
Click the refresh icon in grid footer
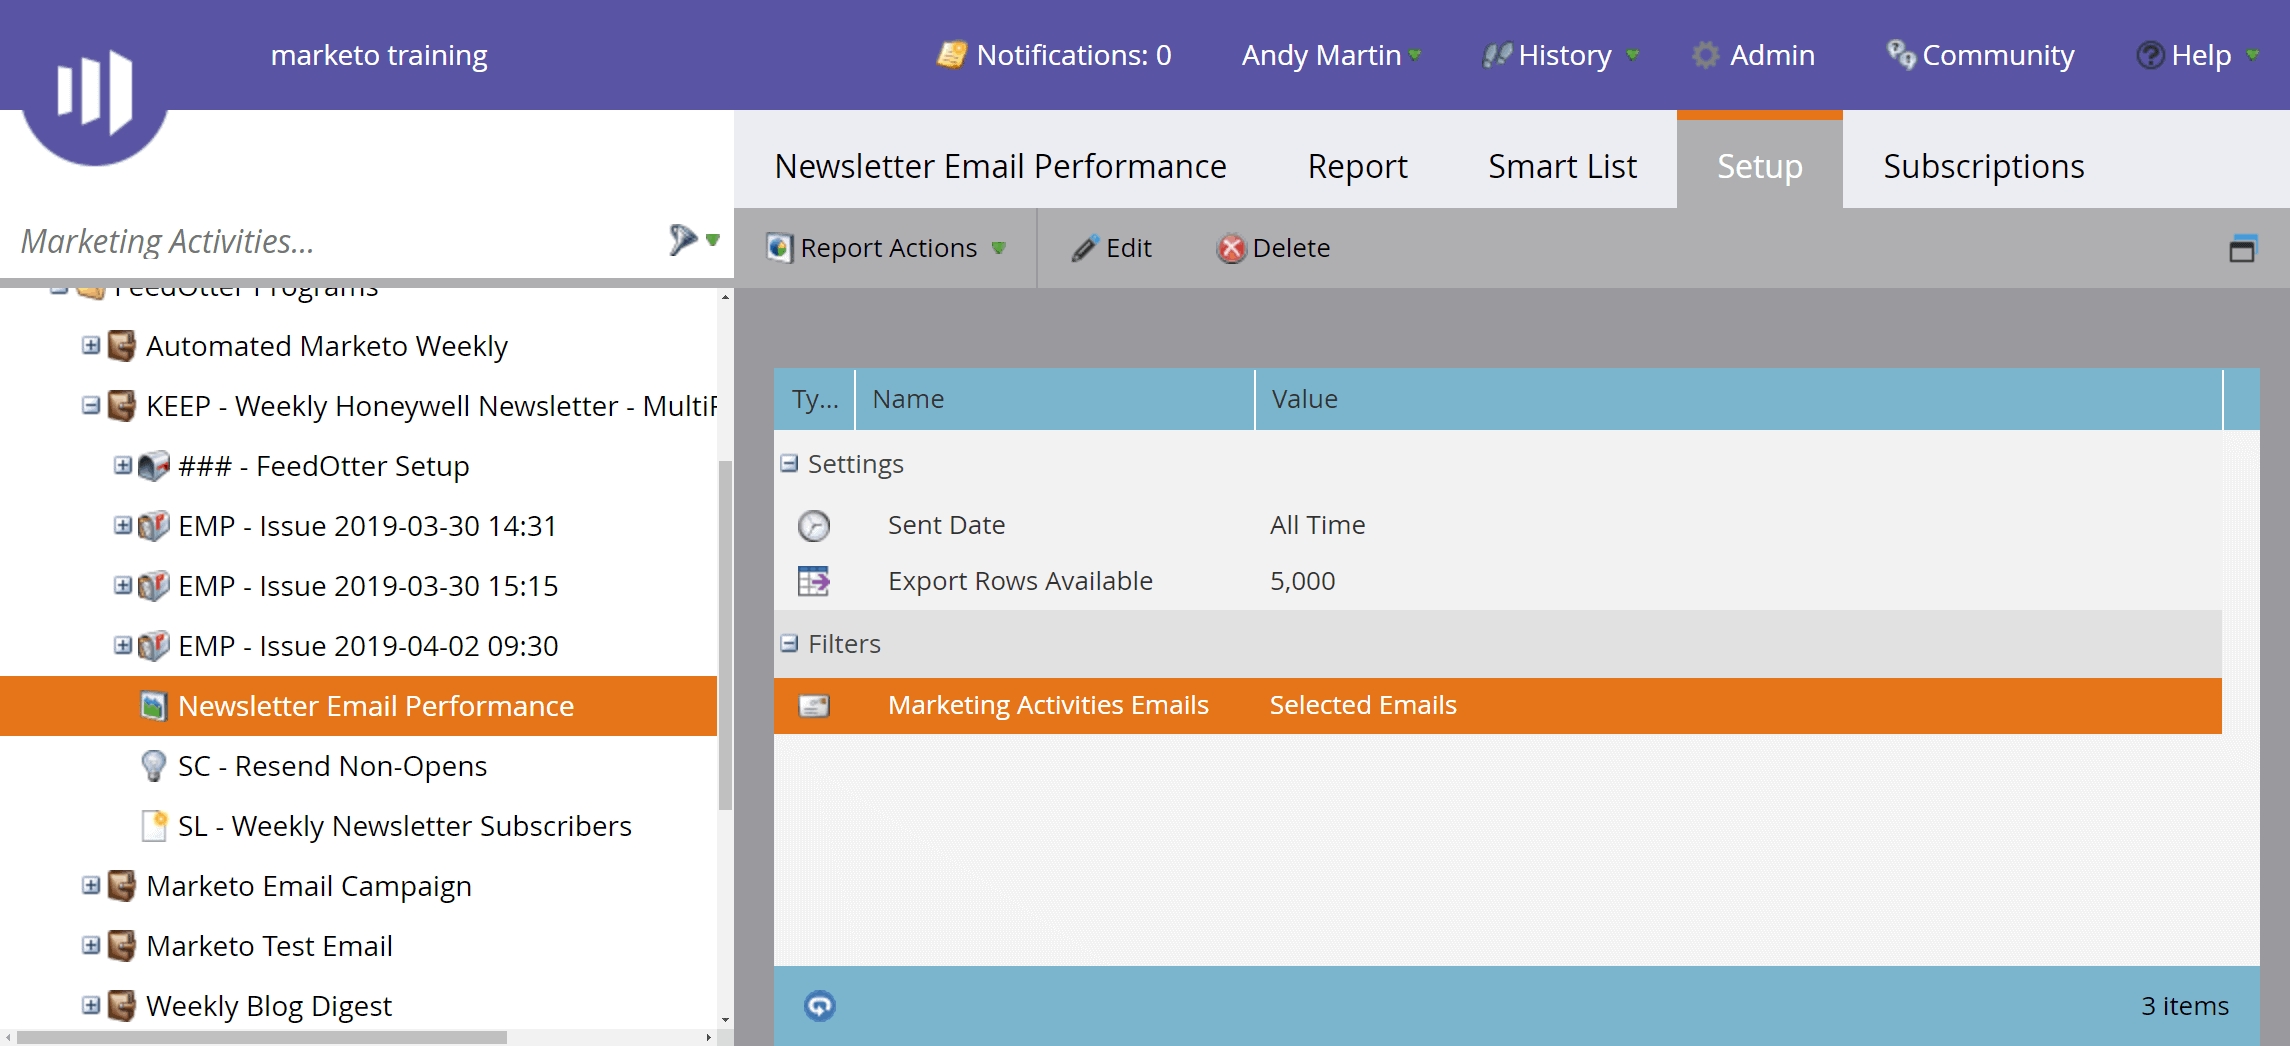[x=819, y=1005]
